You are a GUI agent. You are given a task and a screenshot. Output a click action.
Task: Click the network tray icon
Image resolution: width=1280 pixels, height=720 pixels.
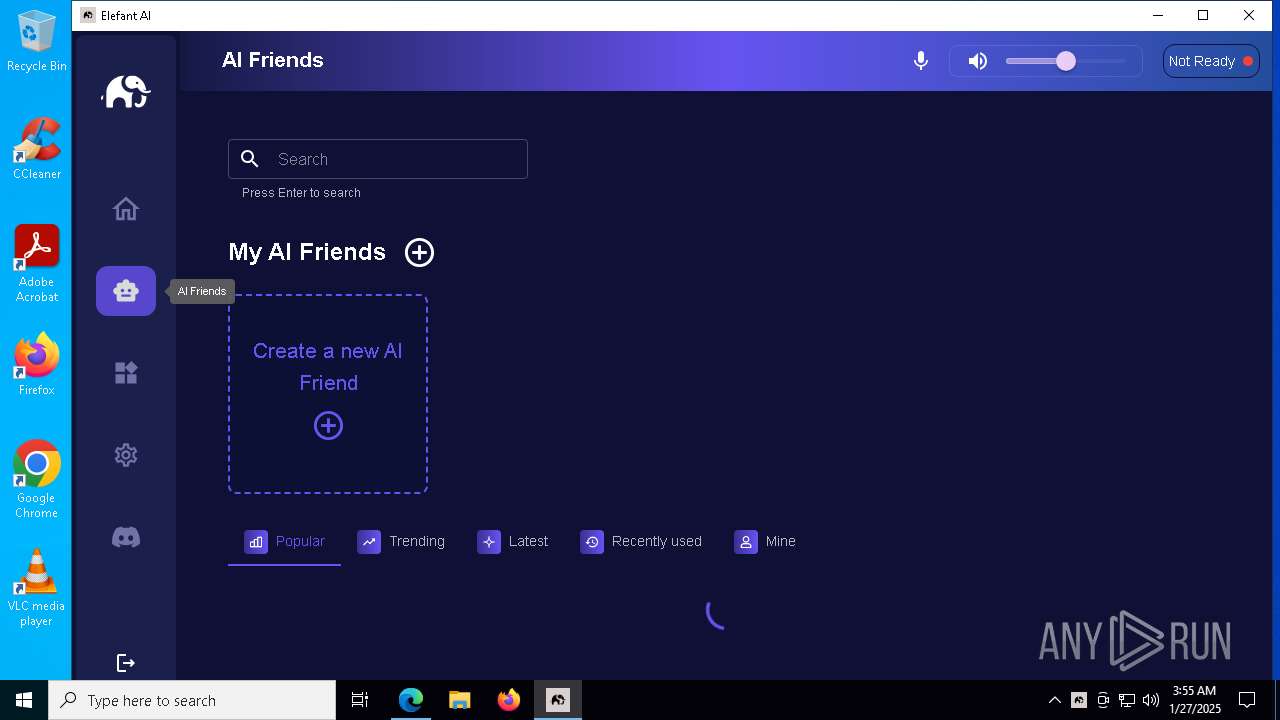[1127, 700]
